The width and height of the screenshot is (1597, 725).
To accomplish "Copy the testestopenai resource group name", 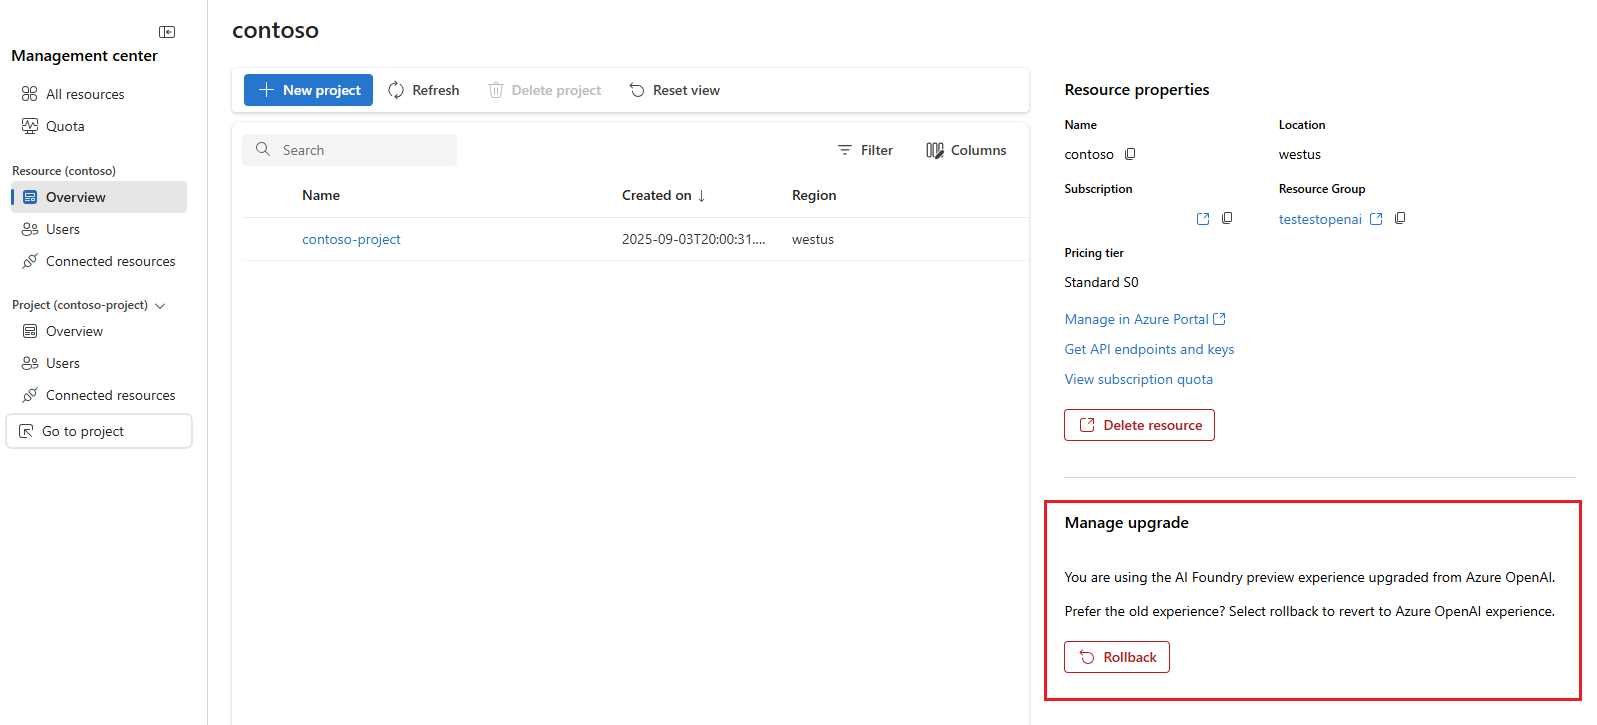I will point(1400,218).
